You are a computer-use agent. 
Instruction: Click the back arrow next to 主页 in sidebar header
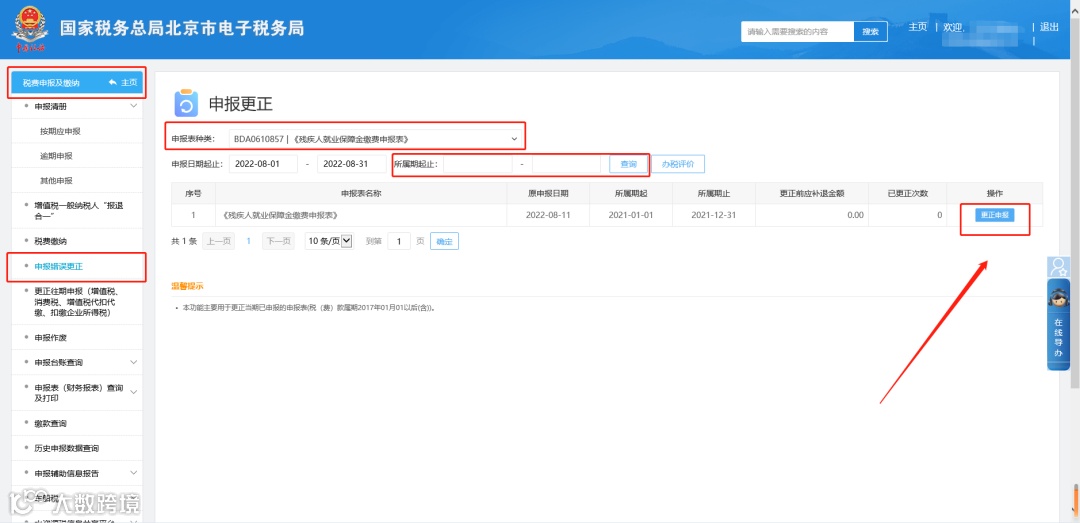tap(113, 83)
